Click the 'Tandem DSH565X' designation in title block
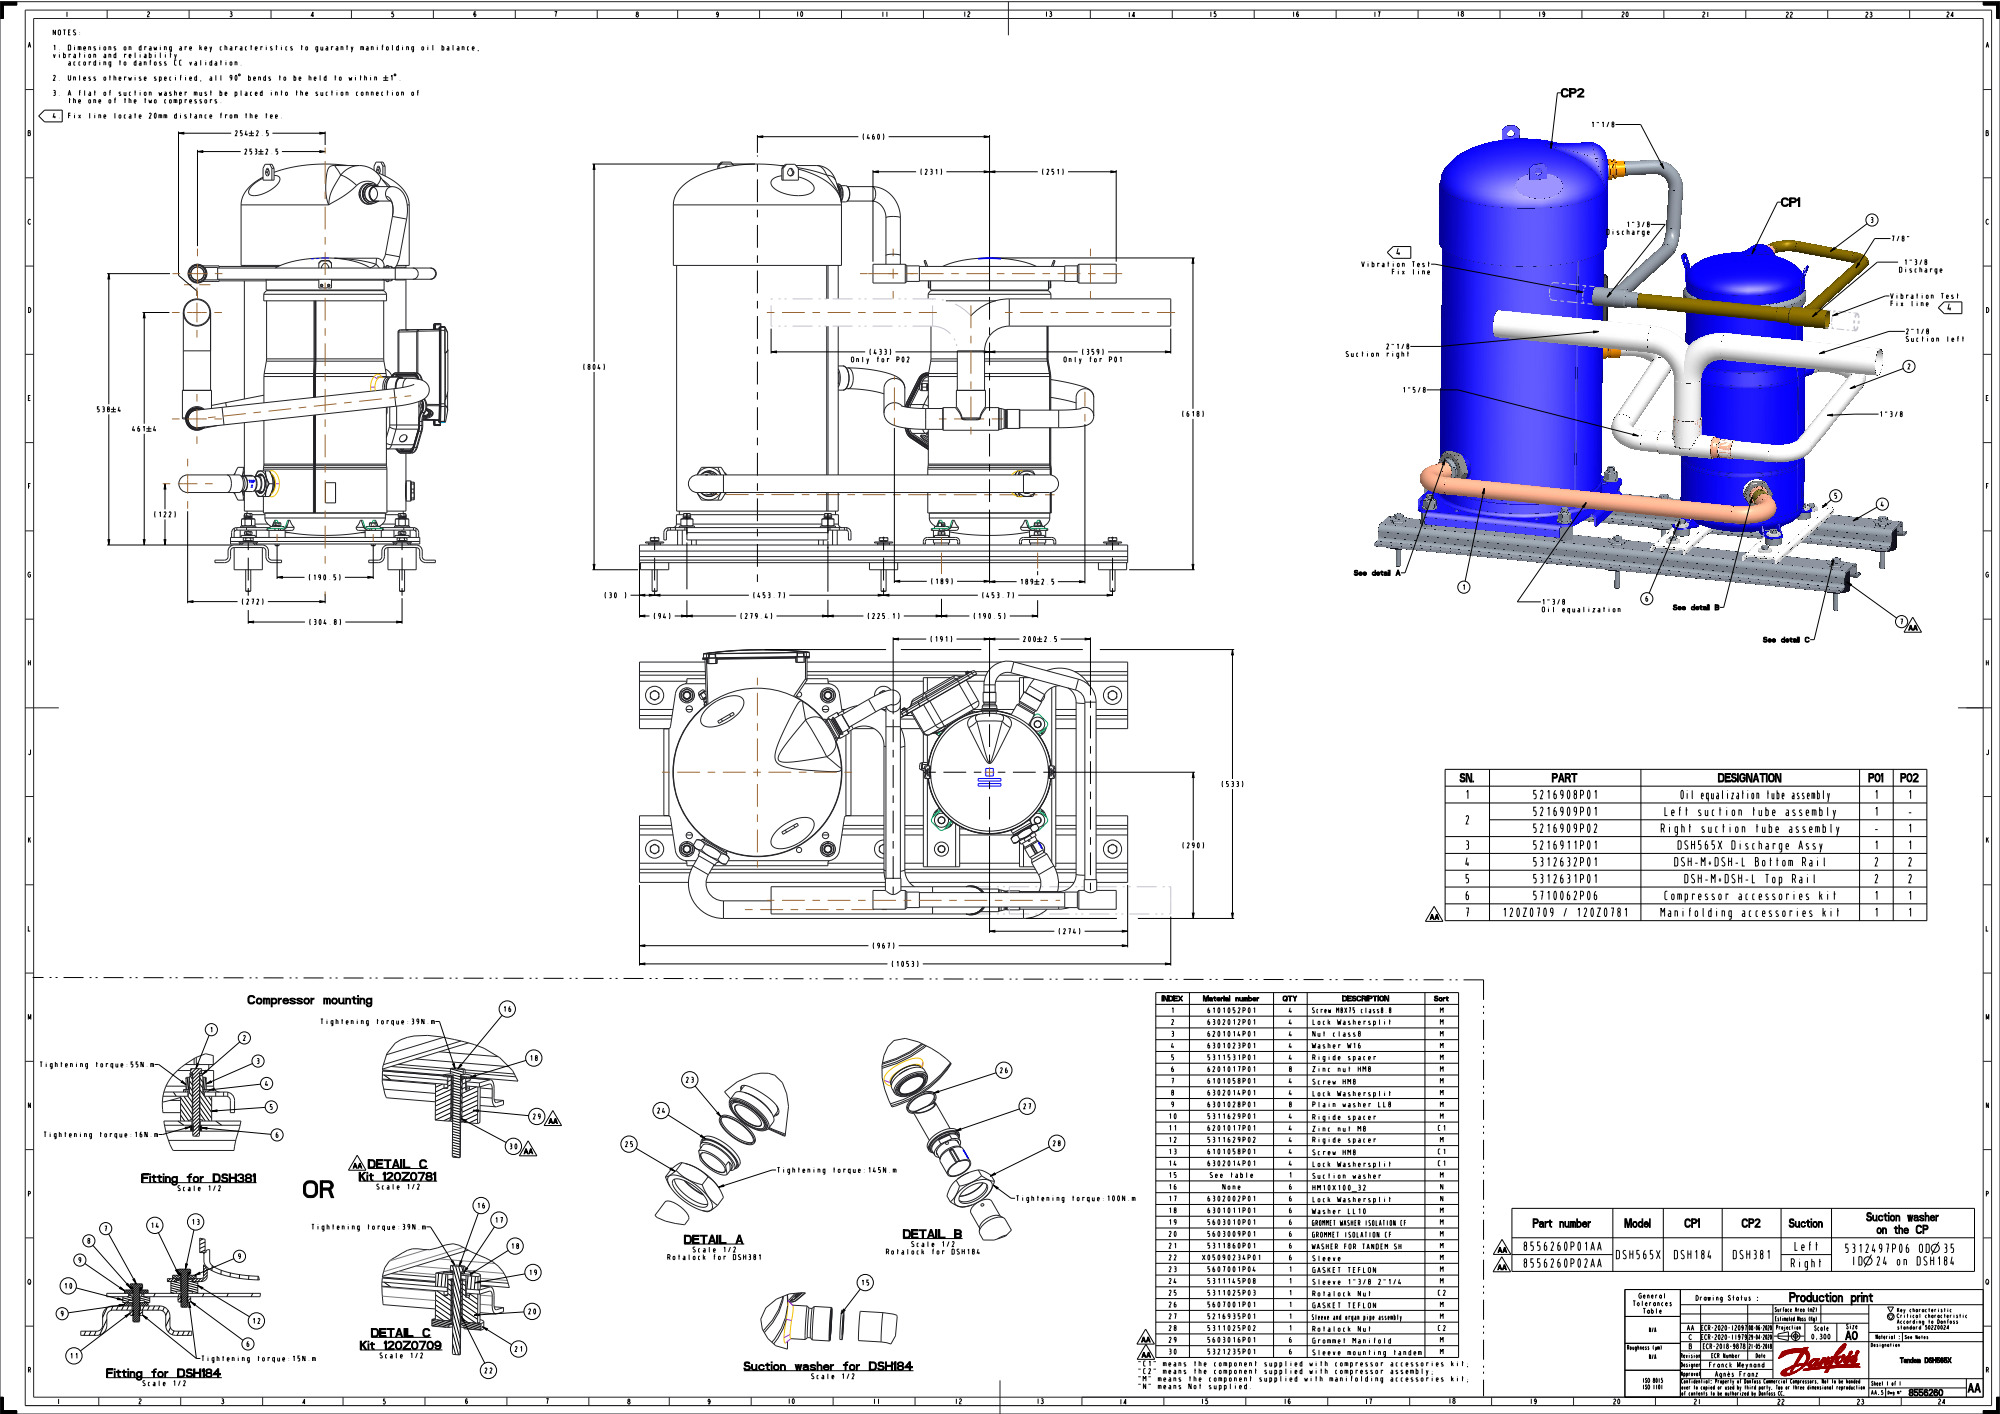This screenshot has height=1414, width=2000. coord(1925,1361)
